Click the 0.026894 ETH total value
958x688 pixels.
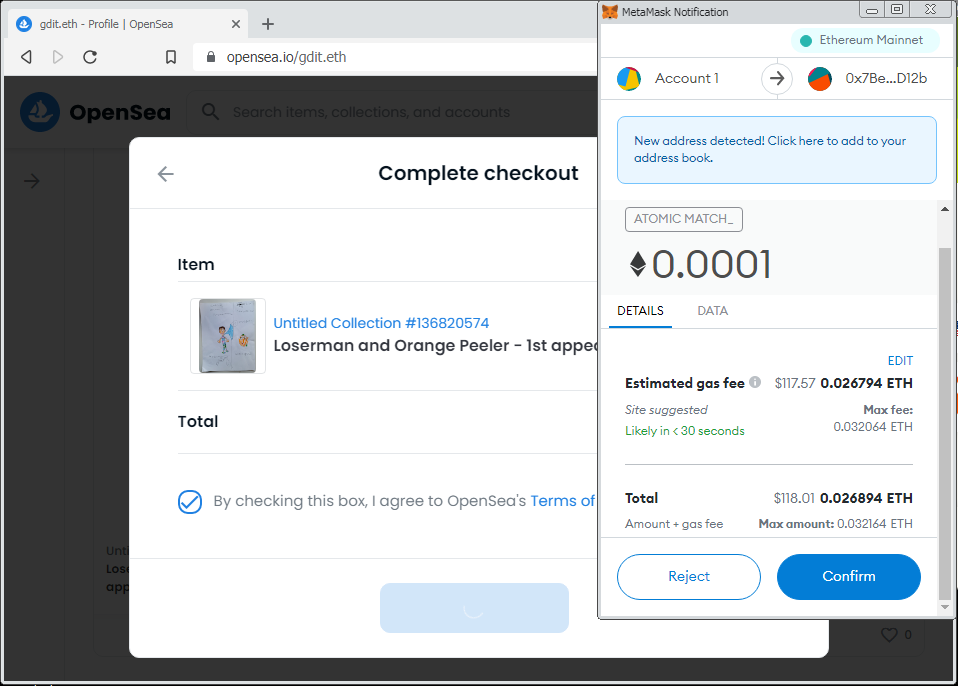pos(866,498)
